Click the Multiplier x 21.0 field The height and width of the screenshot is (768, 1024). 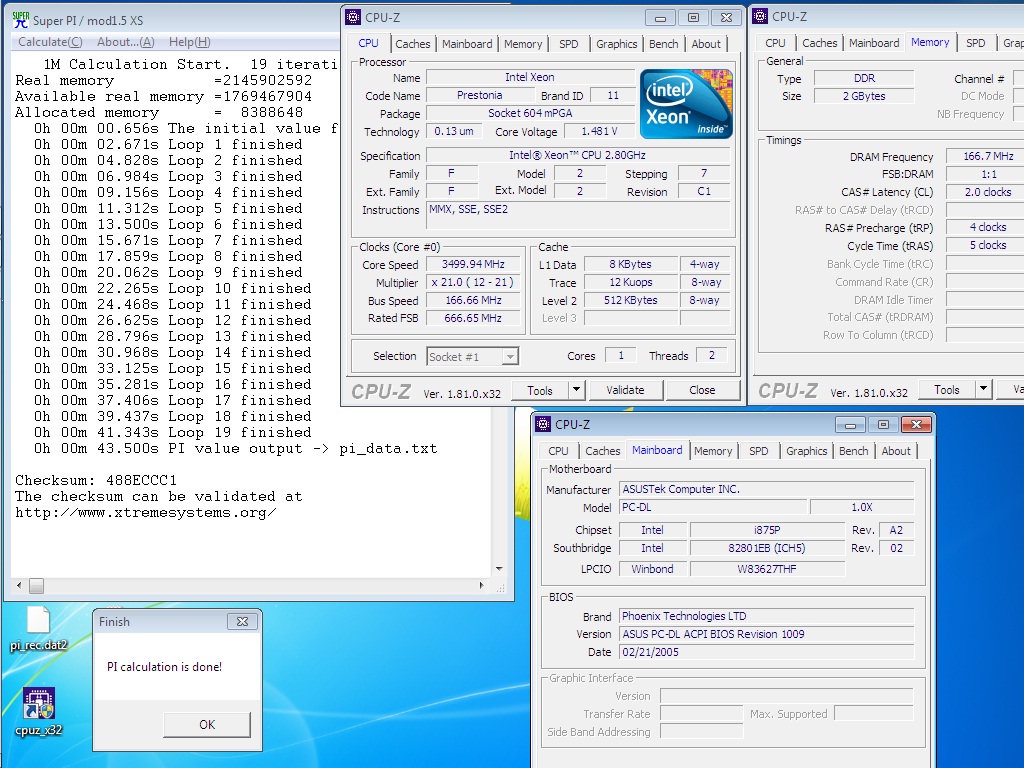[x=473, y=282]
